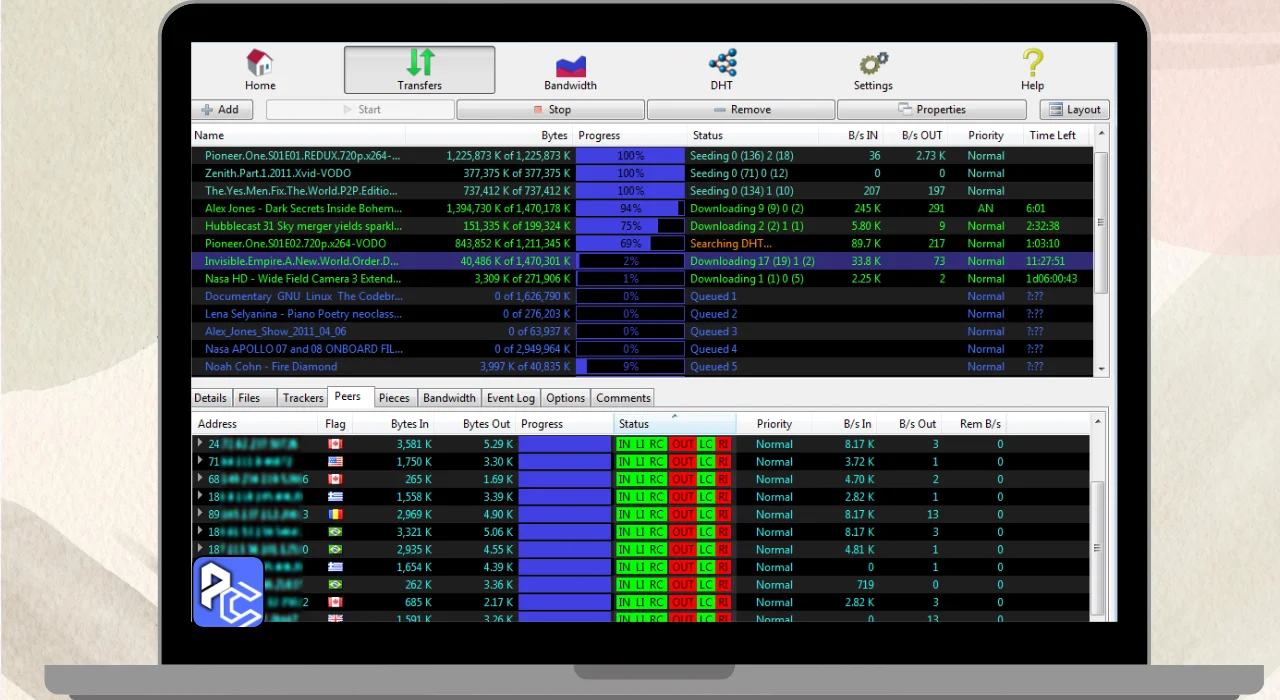
Task: Switch to the Trackers tab
Action: pyautogui.click(x=302, y=398)
